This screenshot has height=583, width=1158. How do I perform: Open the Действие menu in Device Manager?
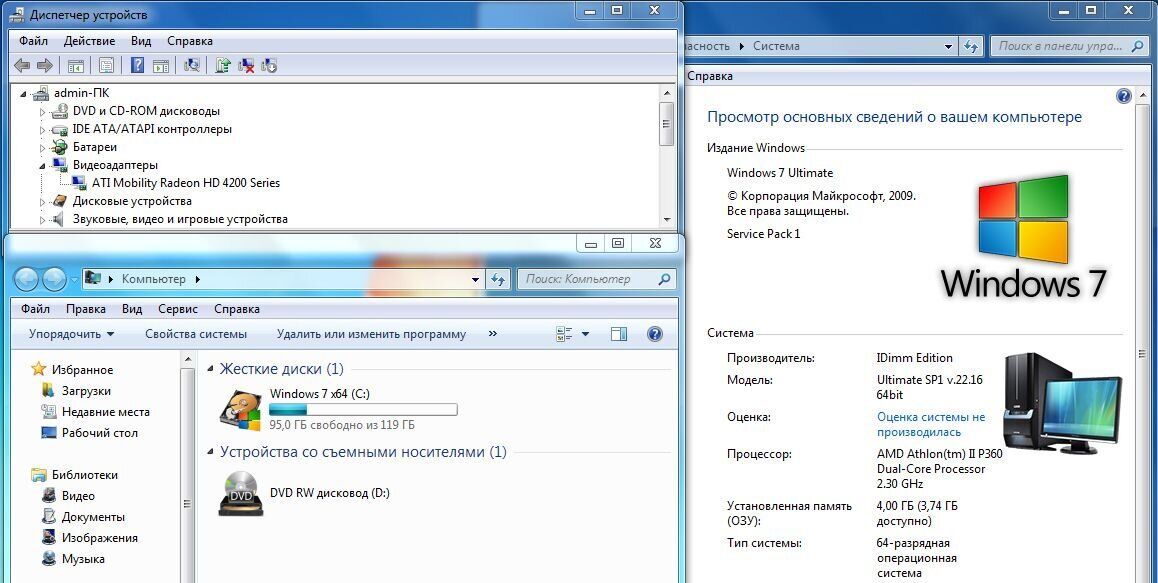[x=89, y=41]
